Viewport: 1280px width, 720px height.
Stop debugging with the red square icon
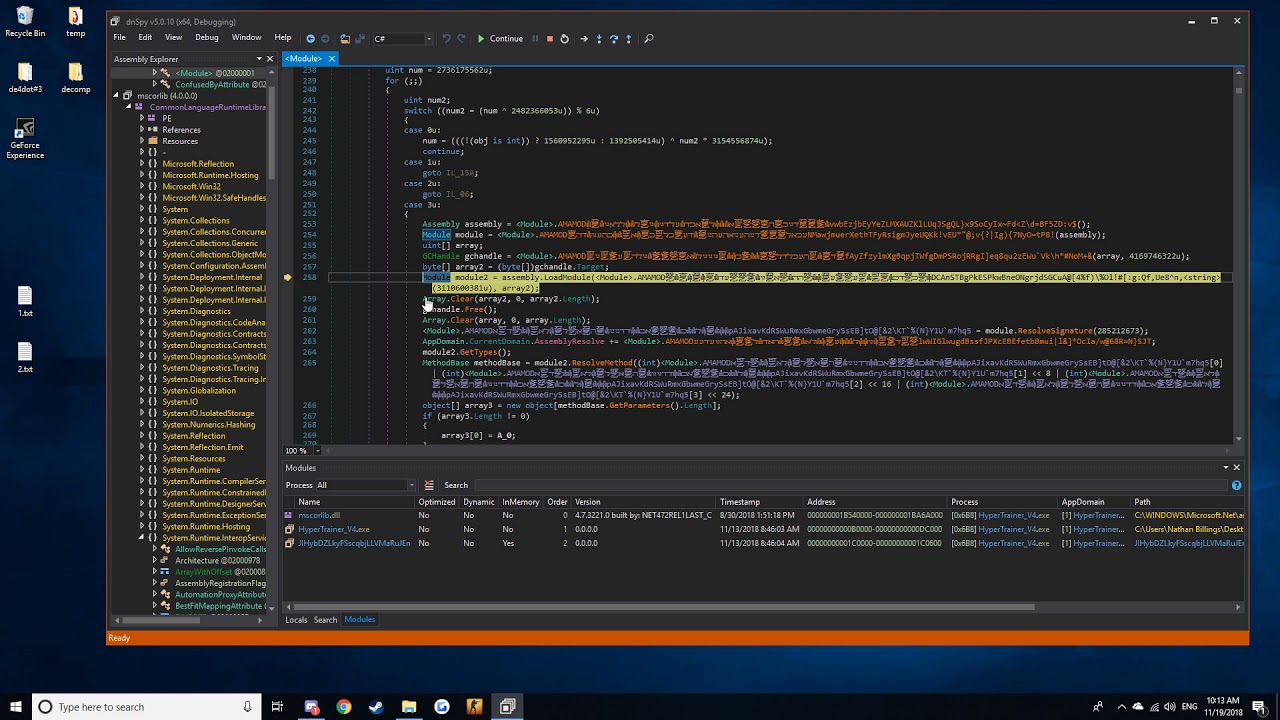549,38
